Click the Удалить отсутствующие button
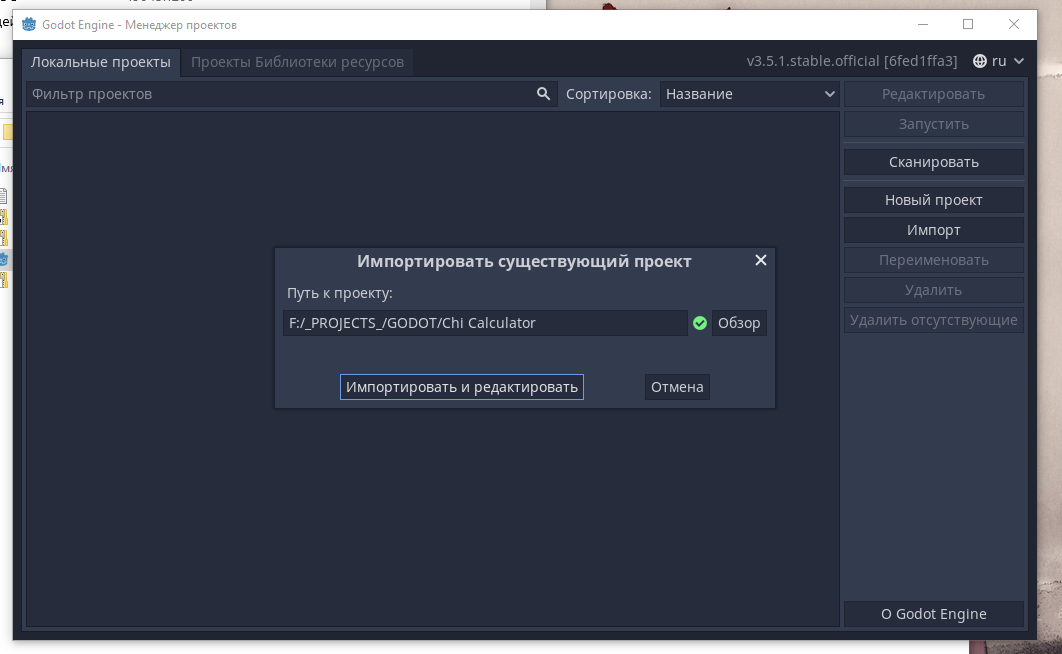Screen dimensions: 1062x654 coord(933,320)
